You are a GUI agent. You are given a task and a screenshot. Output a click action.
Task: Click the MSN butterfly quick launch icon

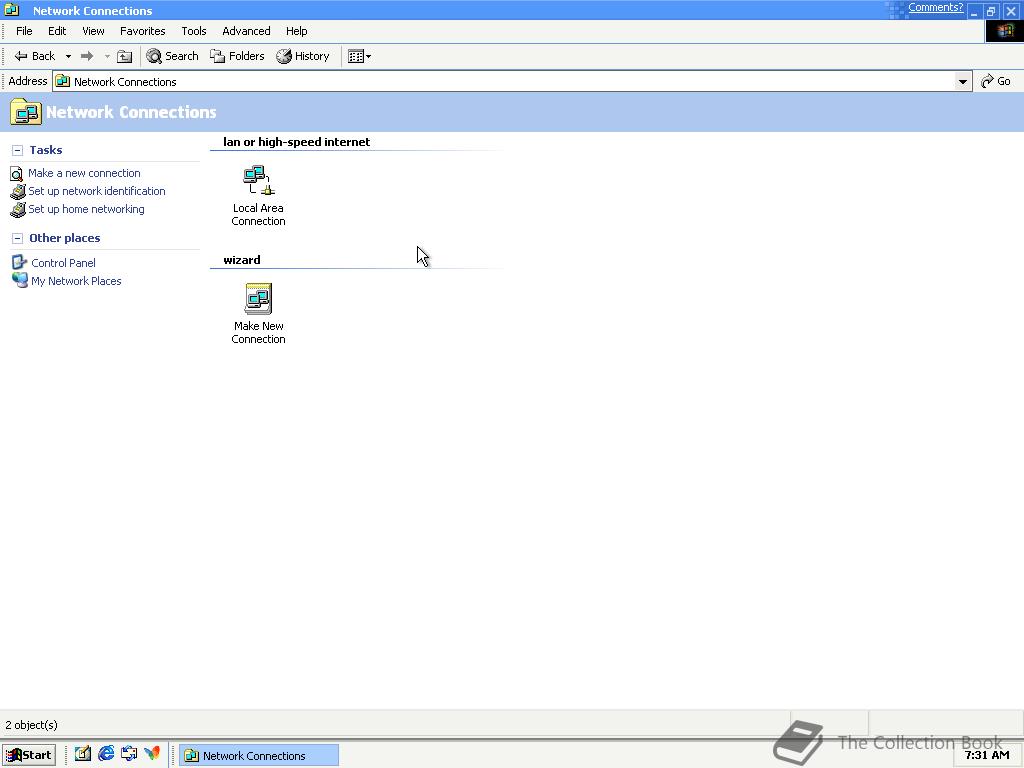coord(152,754)
